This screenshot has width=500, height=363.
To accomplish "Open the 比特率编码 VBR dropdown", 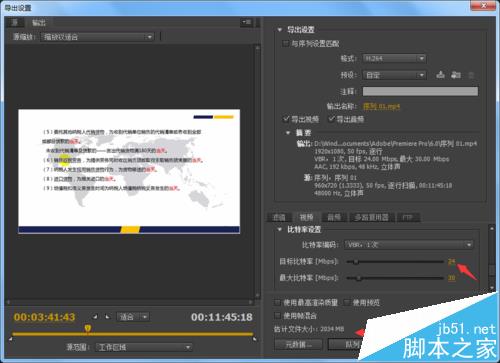I will [x=409, y=245].
